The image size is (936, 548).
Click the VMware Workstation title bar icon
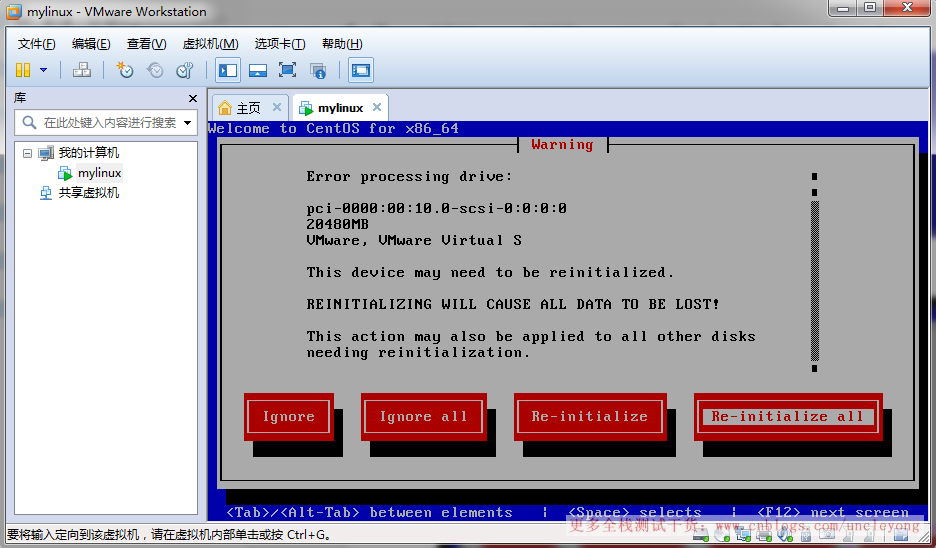point(13,11)
